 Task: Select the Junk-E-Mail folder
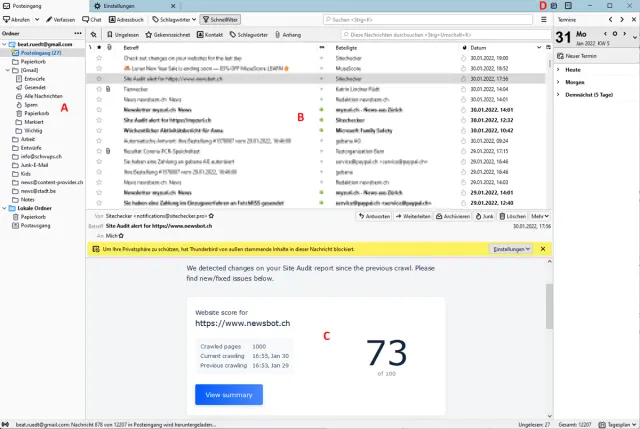point(34,165)
